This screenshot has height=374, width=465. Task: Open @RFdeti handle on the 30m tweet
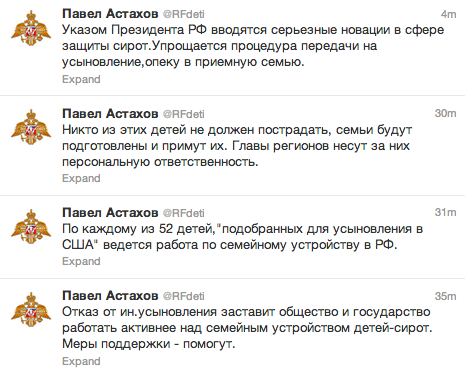[184, 114]
